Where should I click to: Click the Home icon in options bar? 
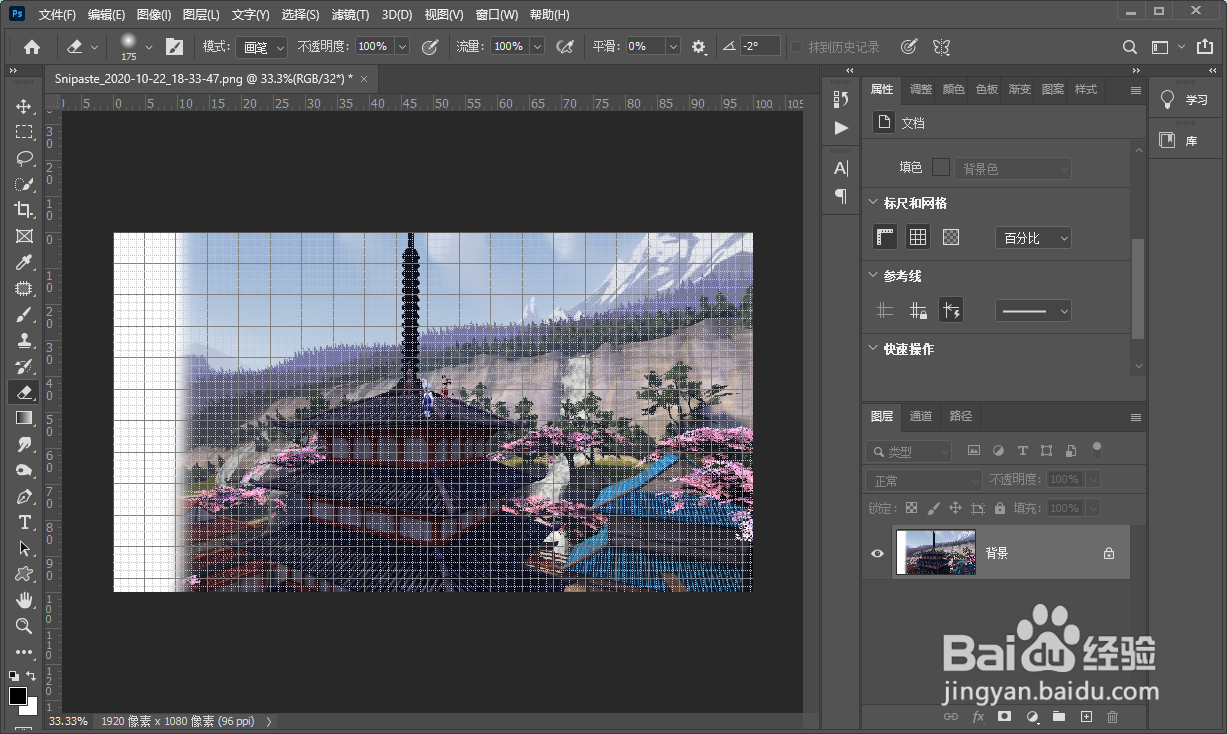tap(32, 46)
